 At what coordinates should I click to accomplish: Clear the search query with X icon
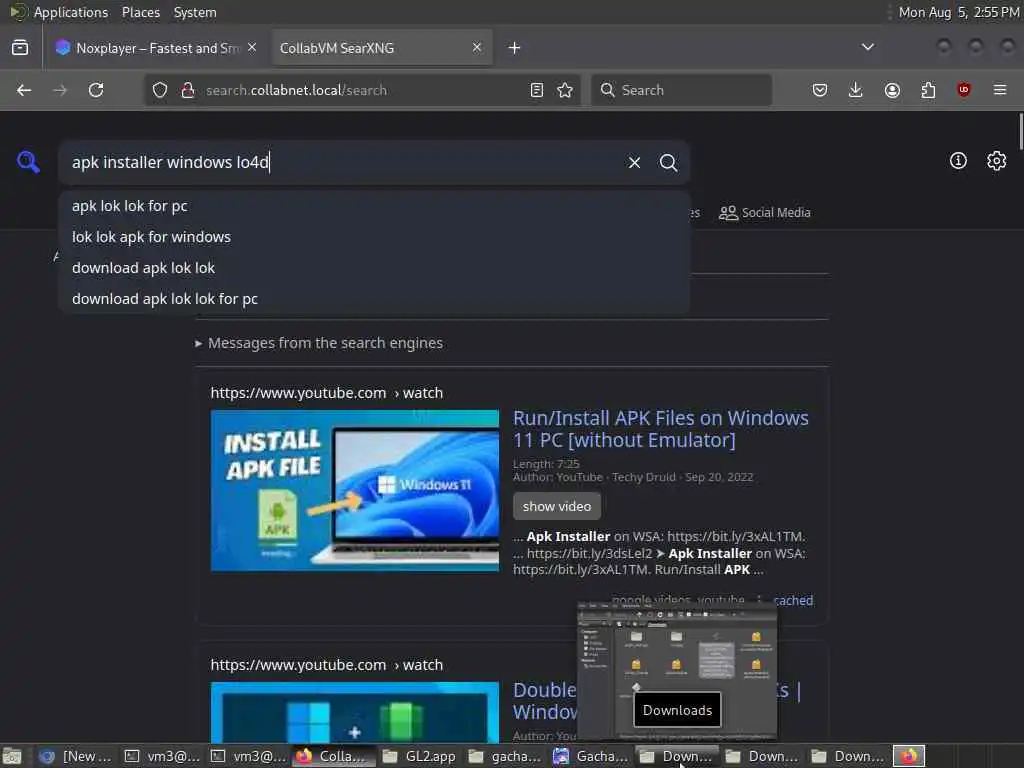point(634,163)
